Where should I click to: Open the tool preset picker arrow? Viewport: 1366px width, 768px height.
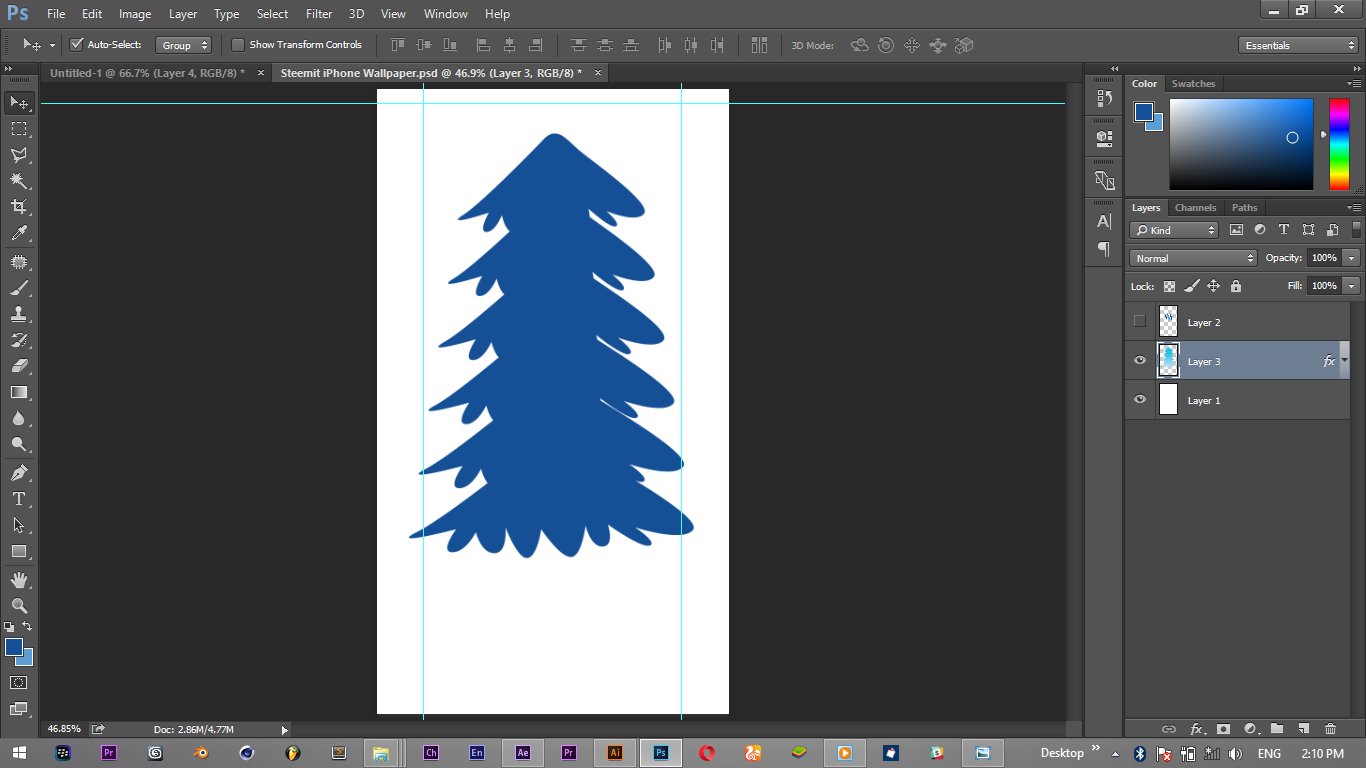pyautogui.click(x=51, y=45)
